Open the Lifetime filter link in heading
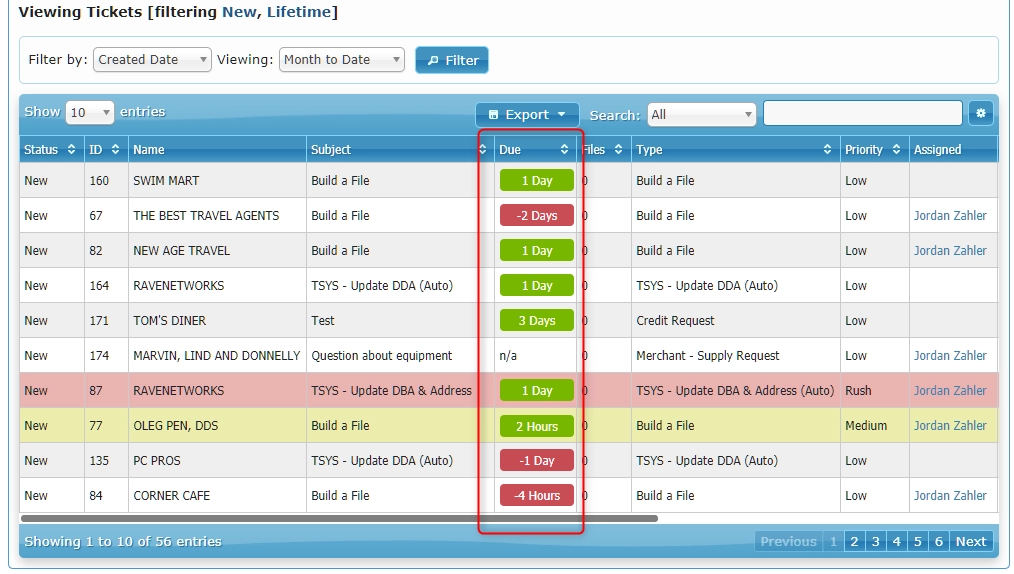Image resolution: width=1014 pixels, height=574 pixels. (x=299, y=13)
